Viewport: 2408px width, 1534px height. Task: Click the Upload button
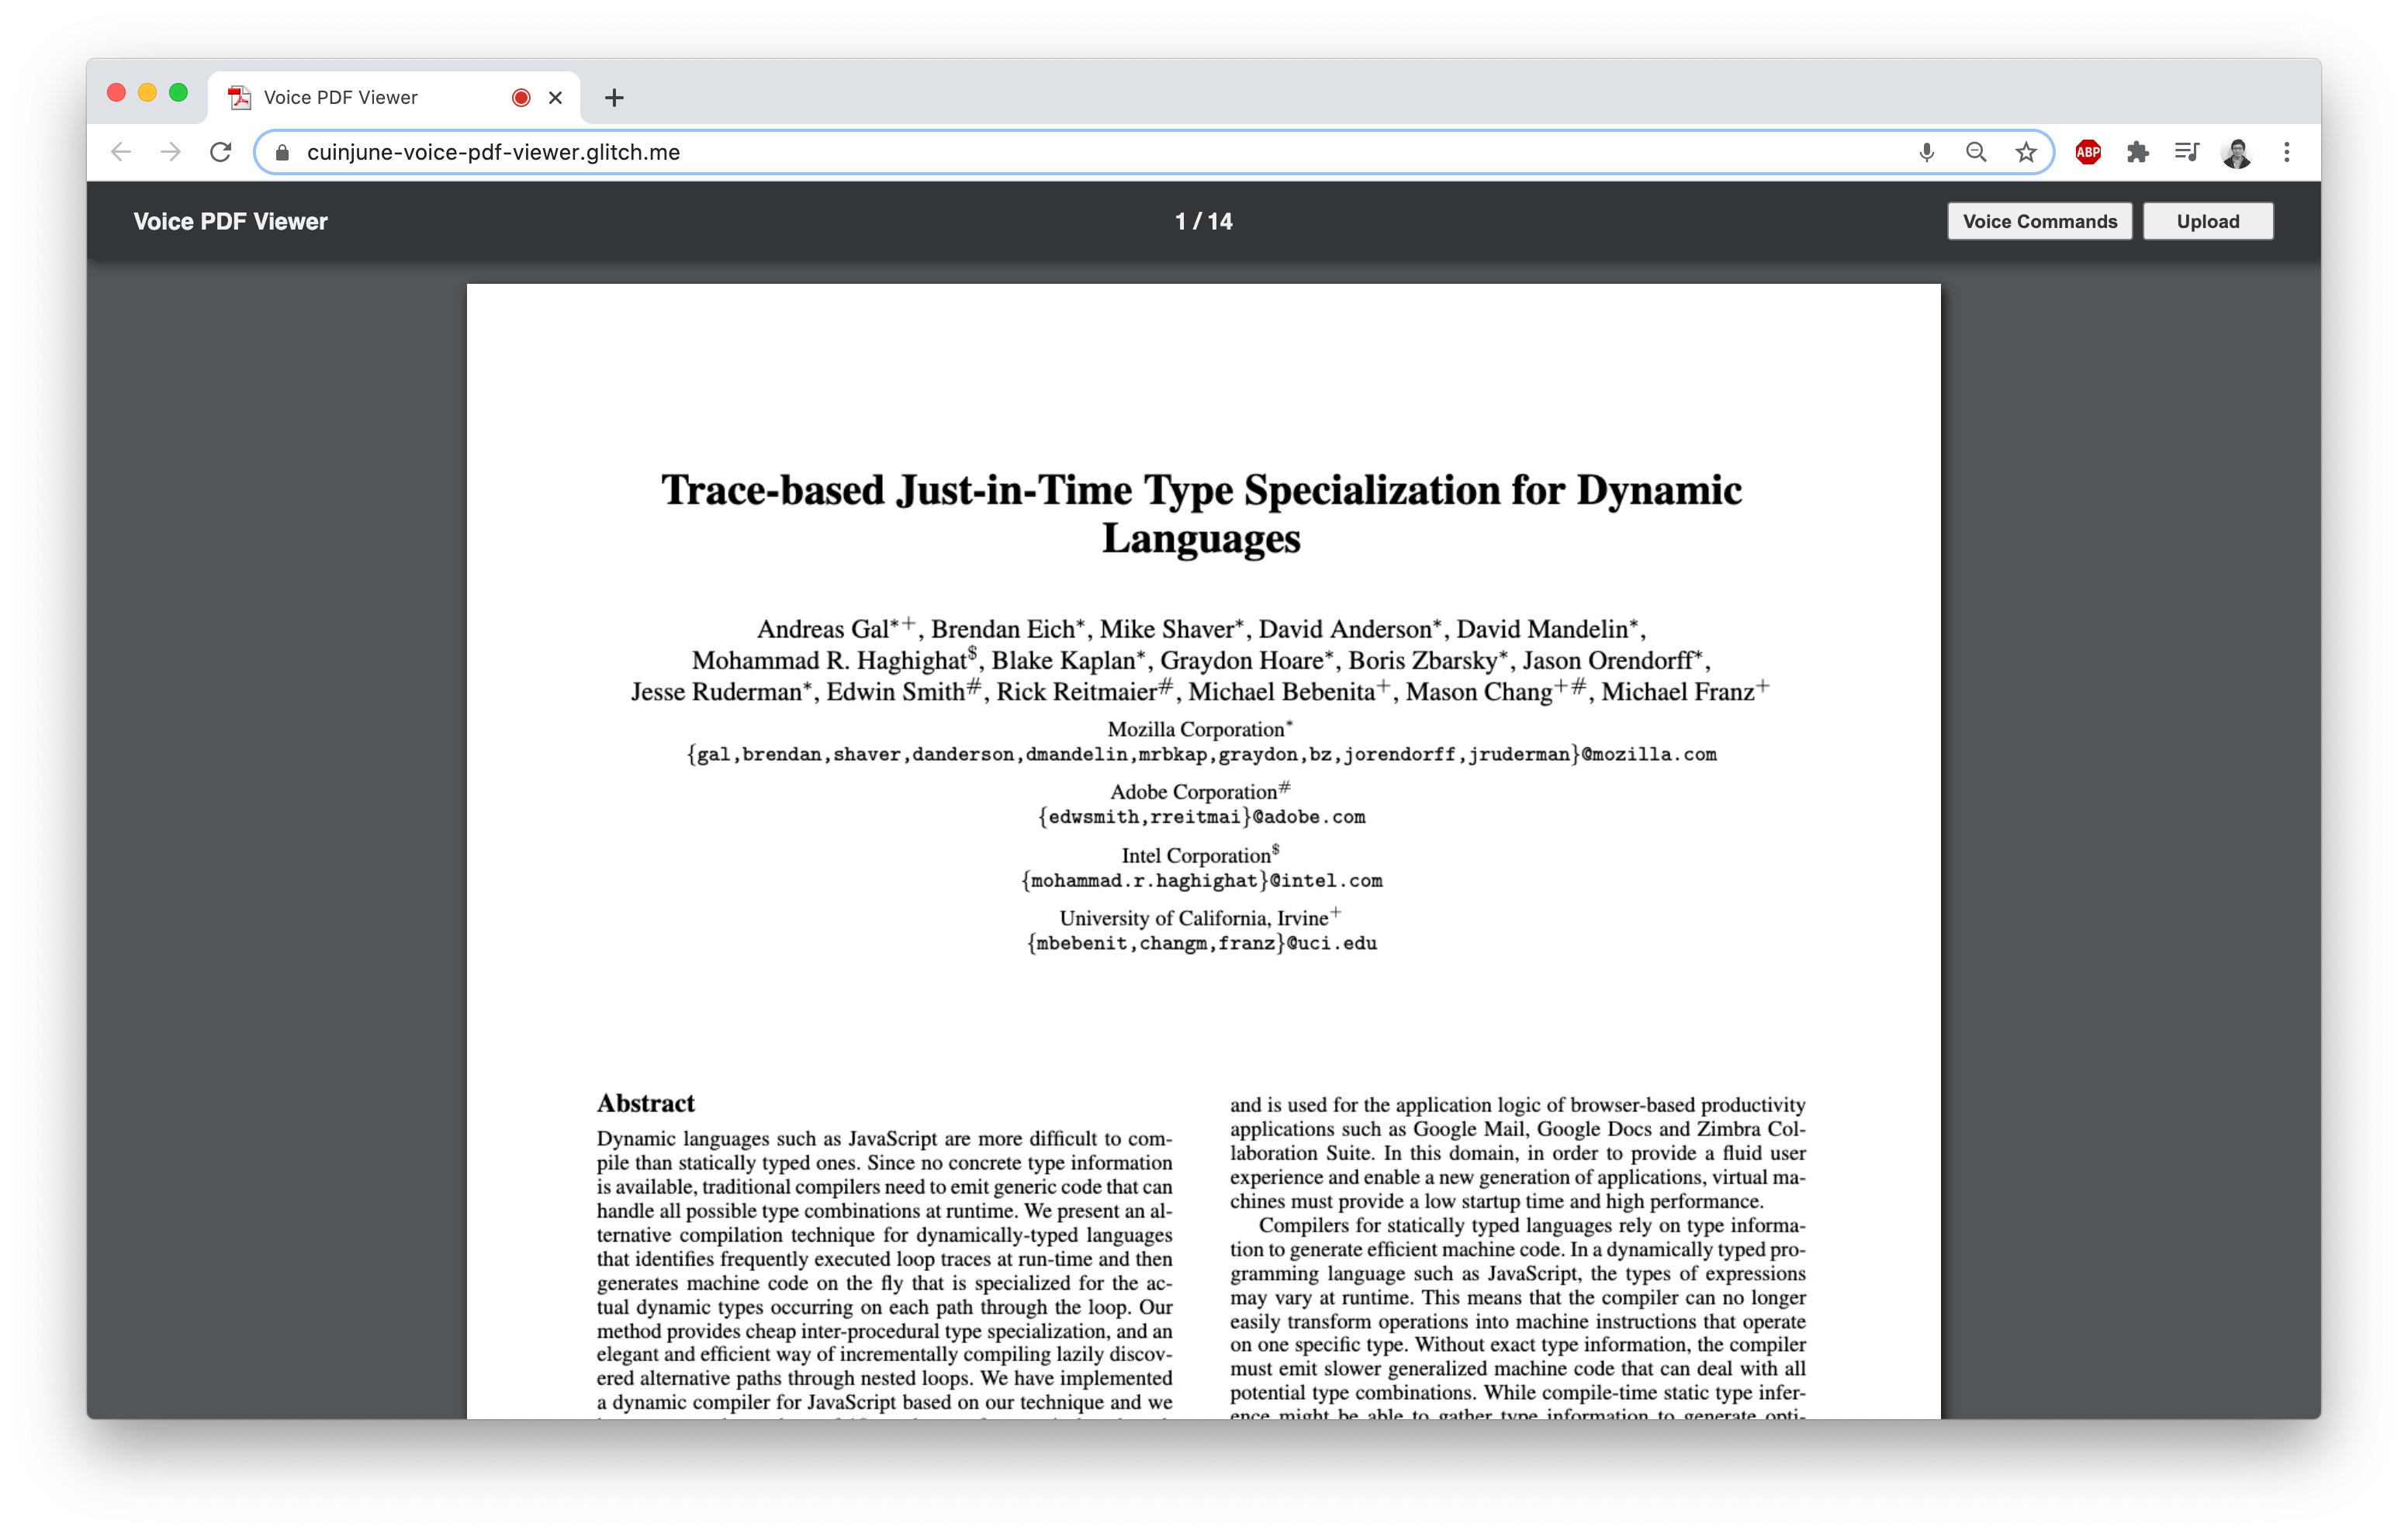(x=2208, y=221)
